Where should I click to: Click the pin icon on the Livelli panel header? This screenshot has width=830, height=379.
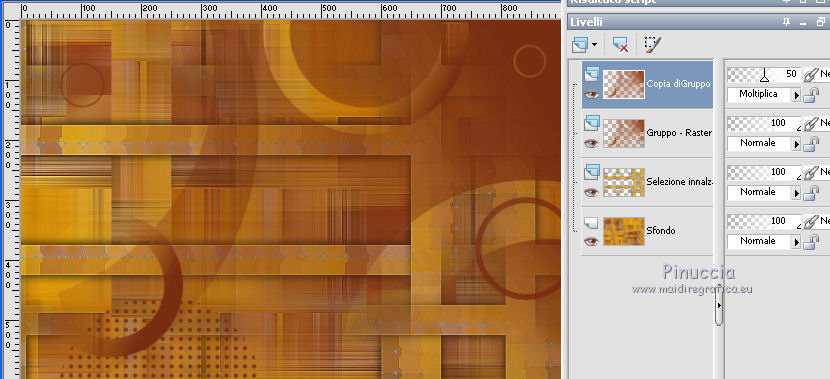(787, 22)
